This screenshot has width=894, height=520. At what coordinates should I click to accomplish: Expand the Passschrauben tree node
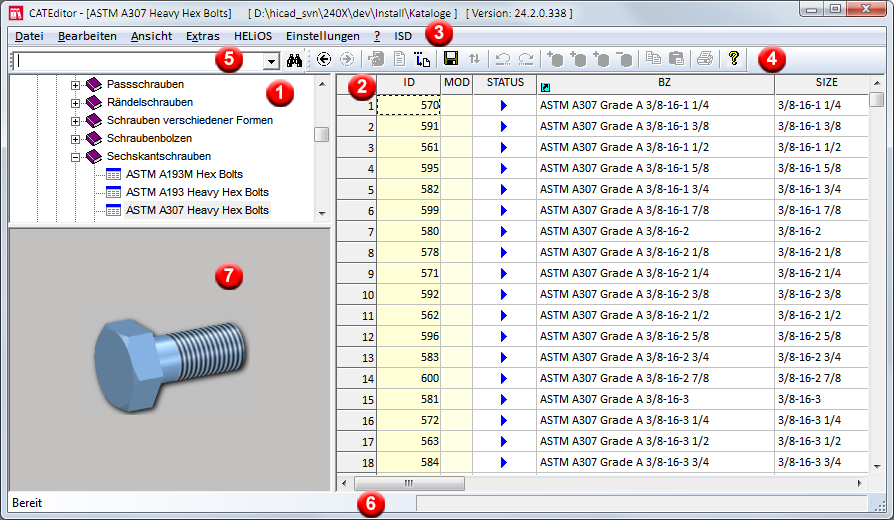coord(75,85)
